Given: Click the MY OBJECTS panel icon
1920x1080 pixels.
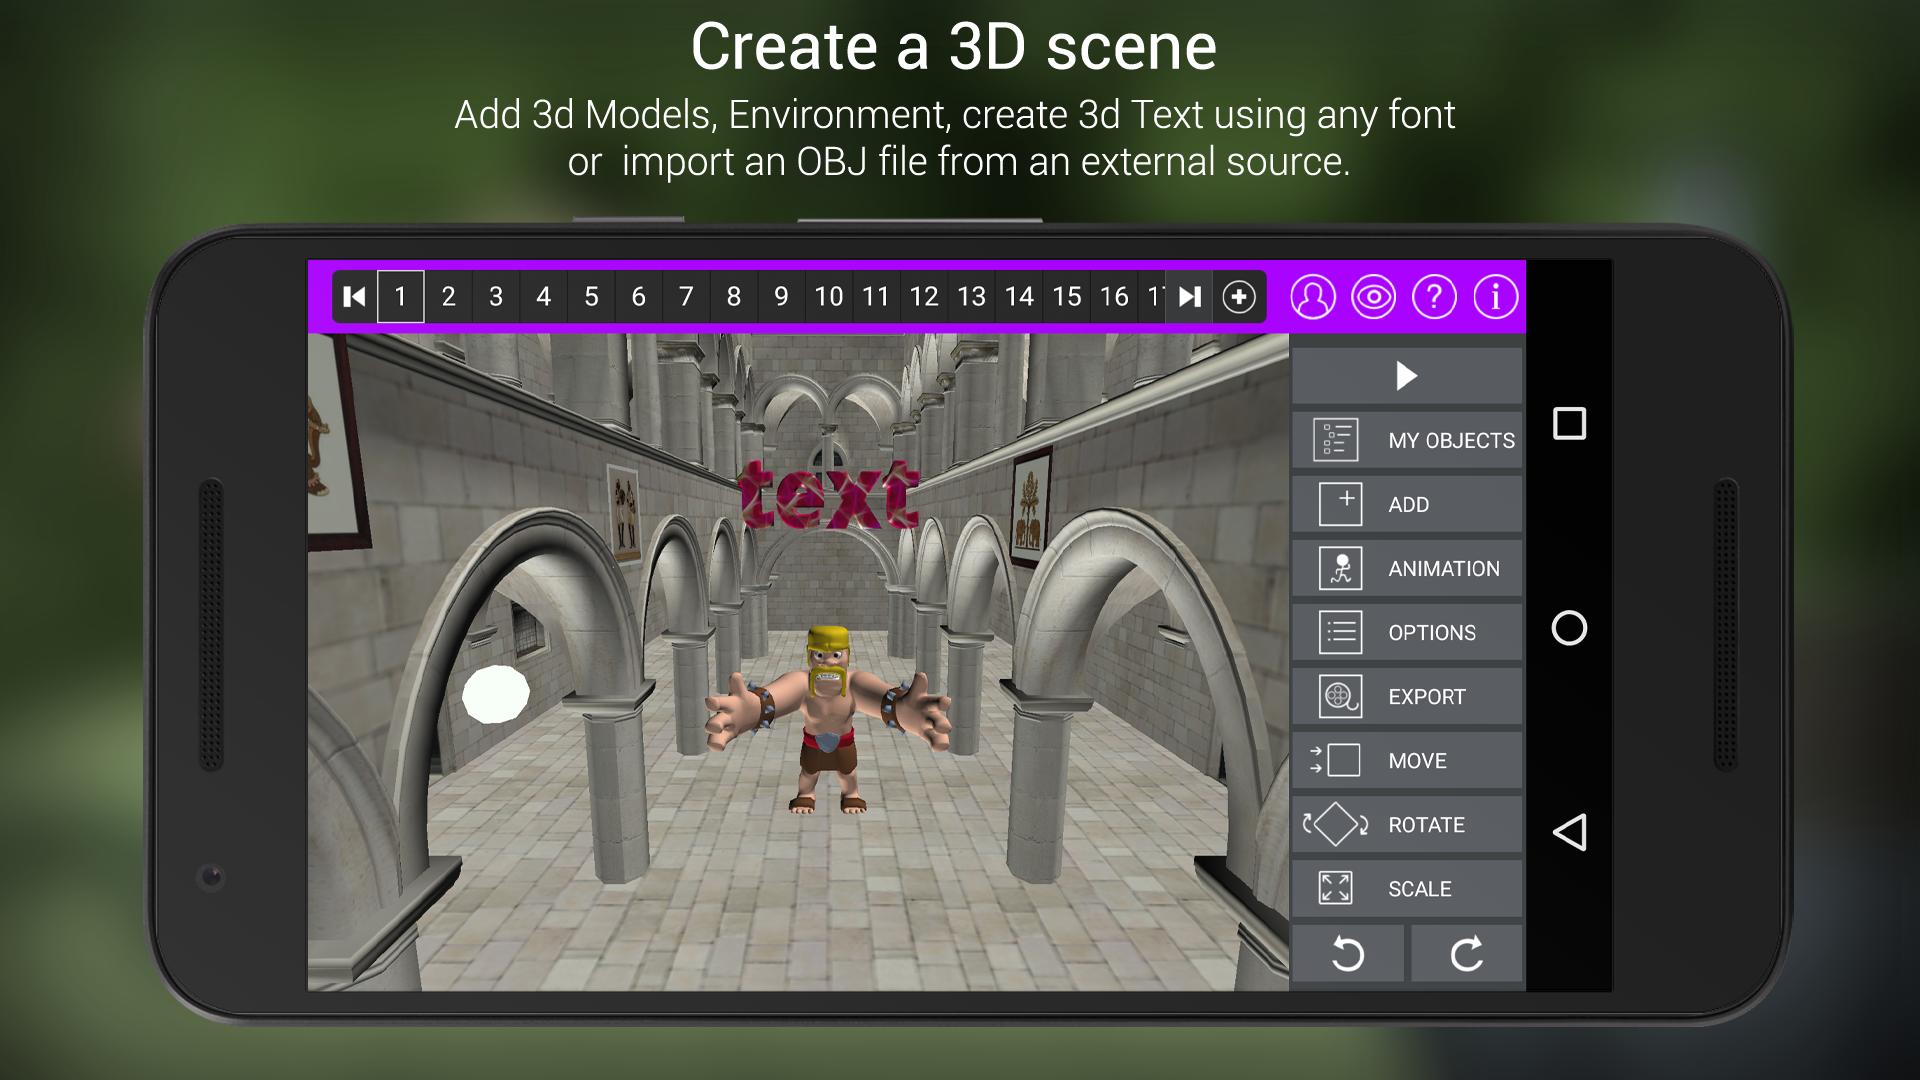Looking at the screenshot, I should [1335, 440].
